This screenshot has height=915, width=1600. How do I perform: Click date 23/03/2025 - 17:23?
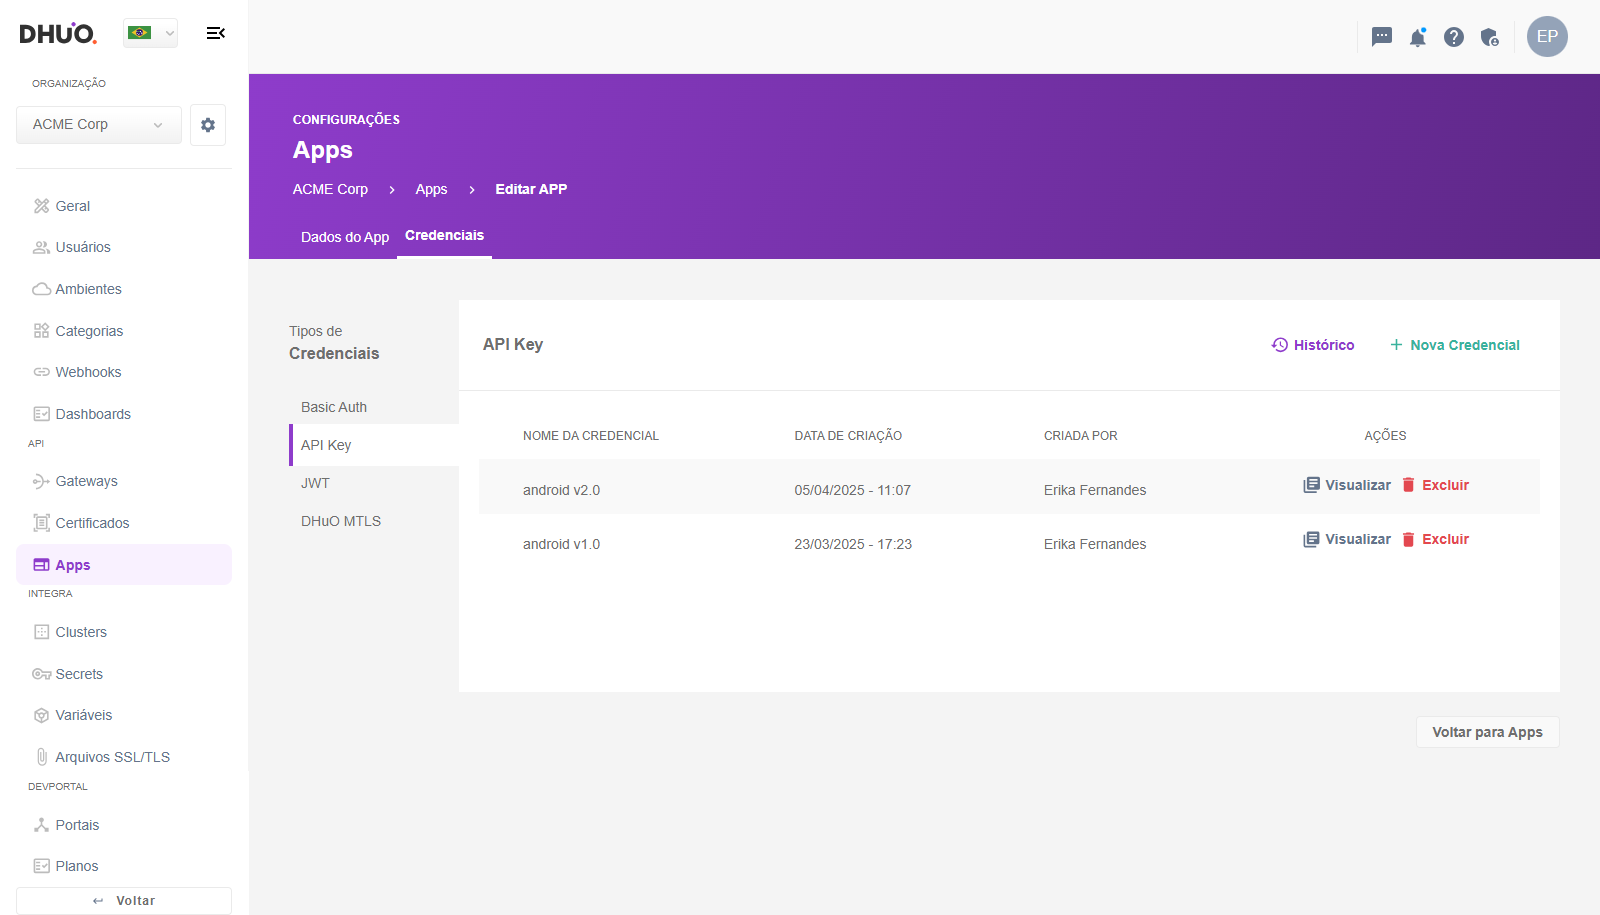[x=853, y=544]
